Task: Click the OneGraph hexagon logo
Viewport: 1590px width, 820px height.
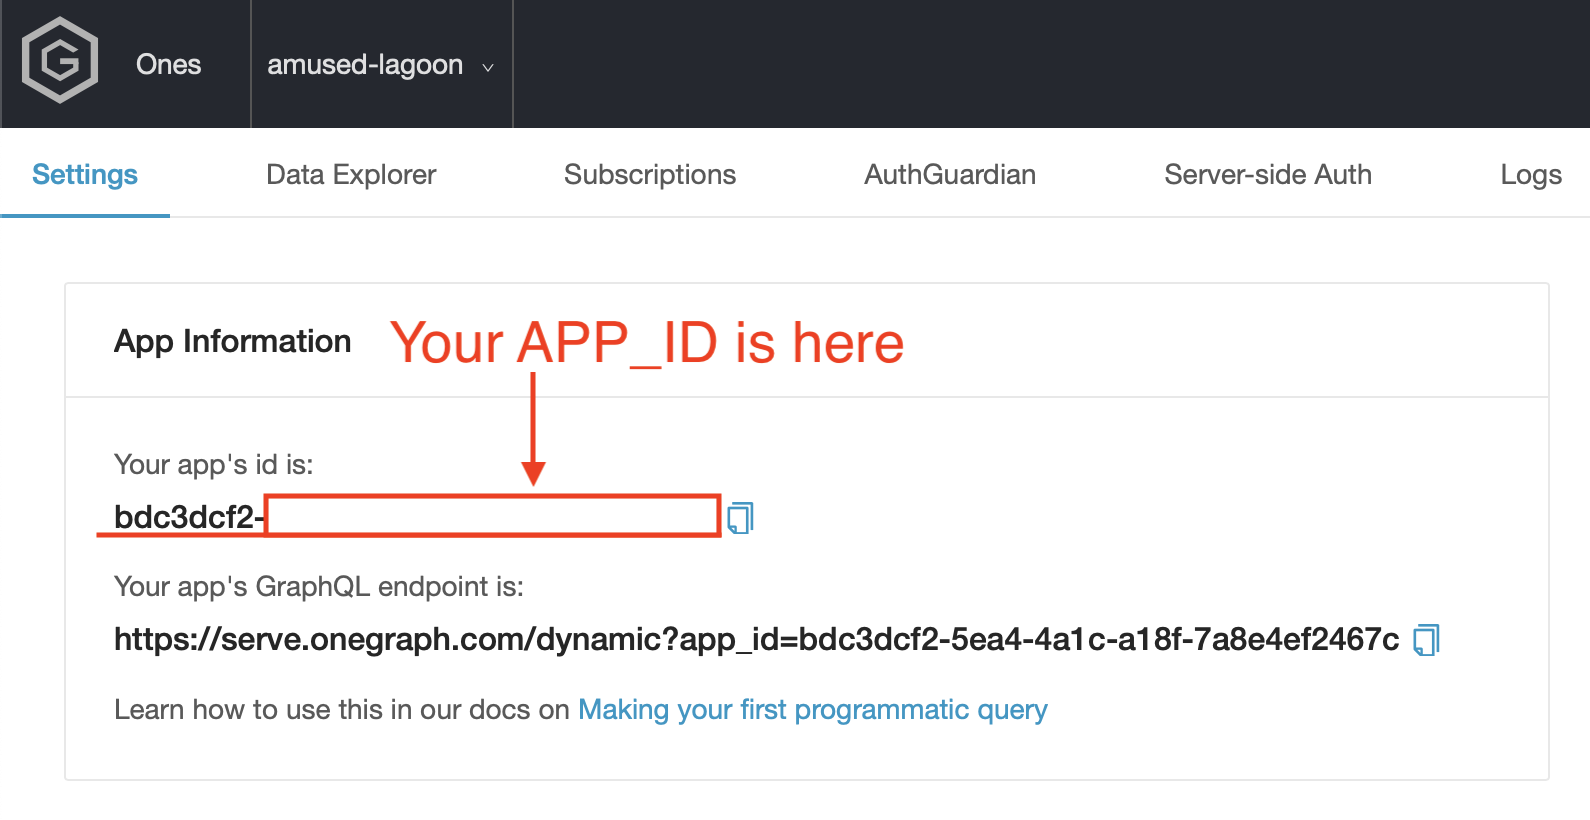Action: tap(60, 60)
